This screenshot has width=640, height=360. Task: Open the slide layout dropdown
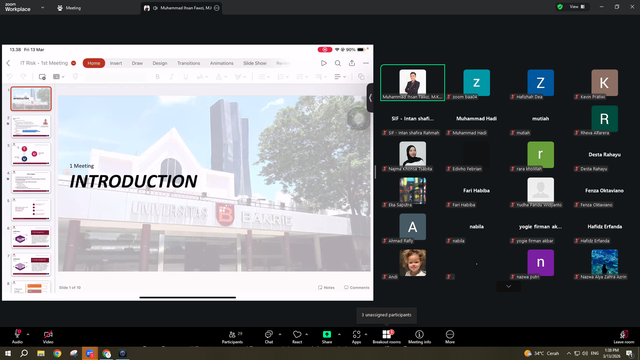[59, 77]
